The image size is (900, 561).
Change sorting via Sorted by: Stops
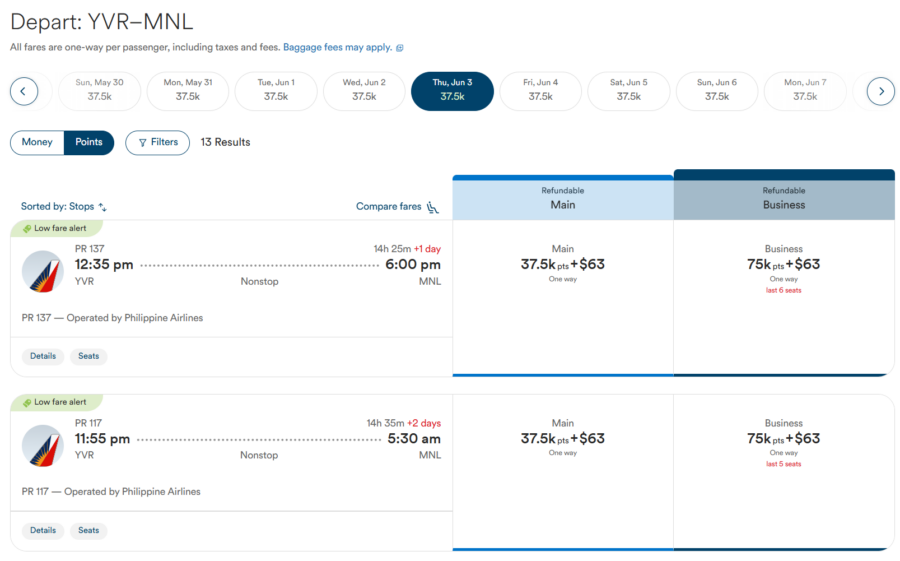point(64,207)
